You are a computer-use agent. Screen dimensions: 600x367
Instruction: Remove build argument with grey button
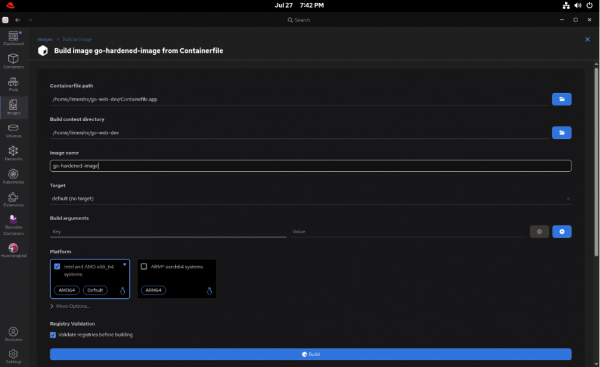pyautogui.click(x=539, y=232)
